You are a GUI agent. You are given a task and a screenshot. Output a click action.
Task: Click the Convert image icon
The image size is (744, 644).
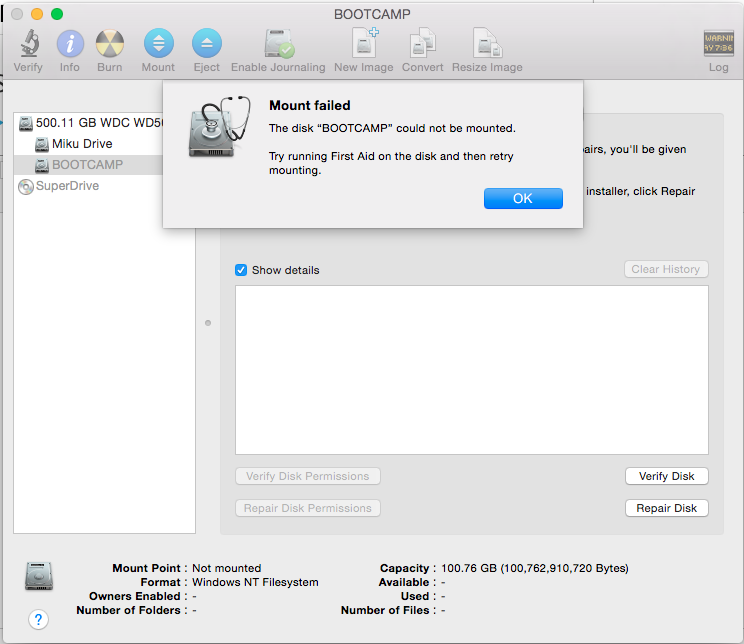tap(422, 43)
